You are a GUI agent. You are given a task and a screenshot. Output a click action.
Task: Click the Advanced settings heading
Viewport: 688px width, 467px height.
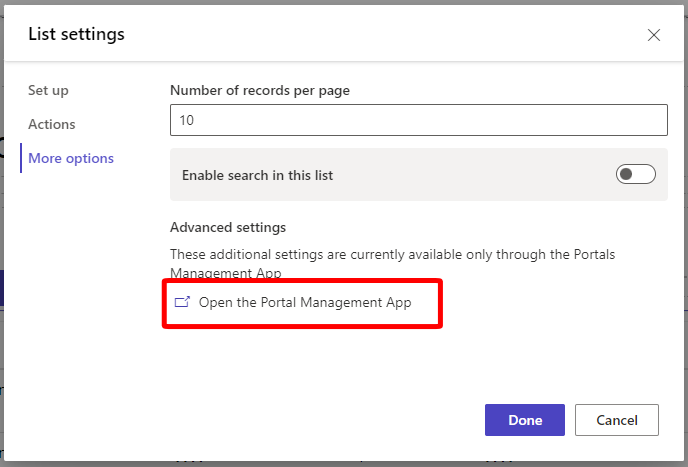tap(228, 227)
